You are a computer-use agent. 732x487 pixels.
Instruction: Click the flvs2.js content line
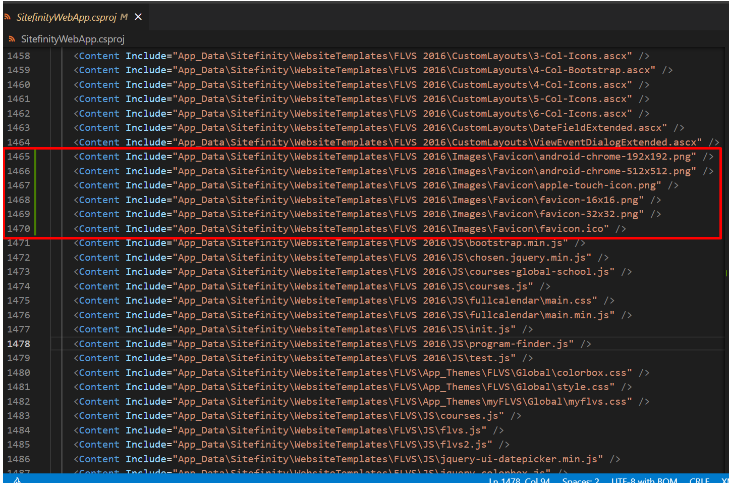[292, 445]
